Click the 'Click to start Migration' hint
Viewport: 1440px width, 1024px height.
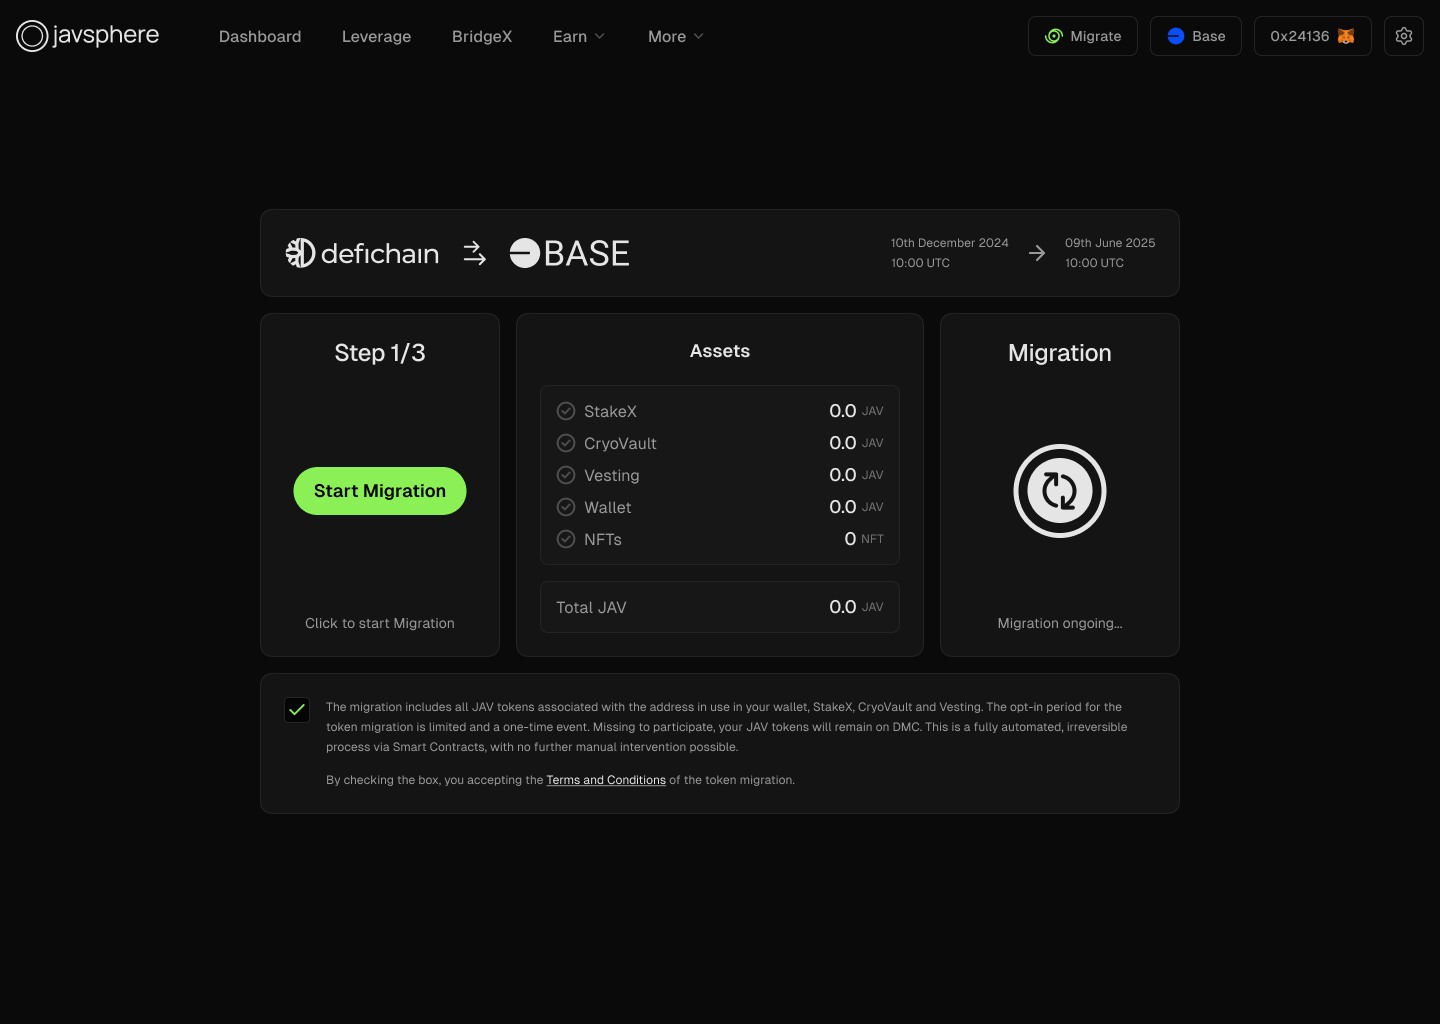pyautogui.click(x=380, y=623)
